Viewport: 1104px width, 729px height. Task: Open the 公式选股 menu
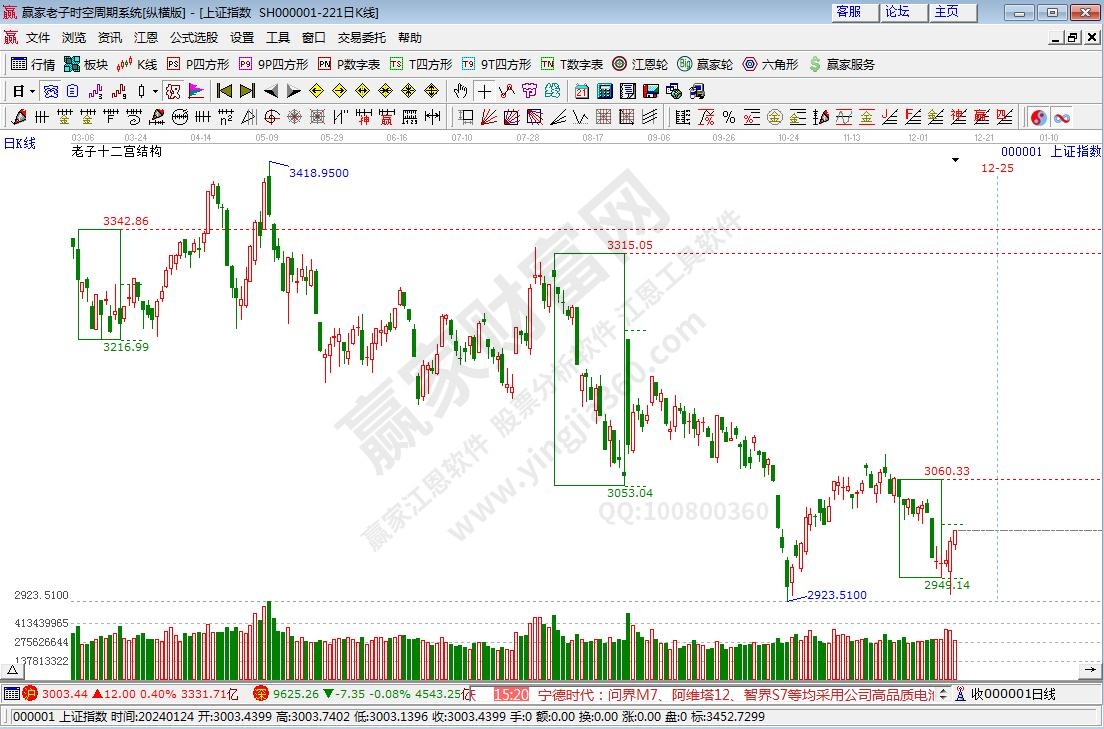pyautogui.click(x=193, y=38)
